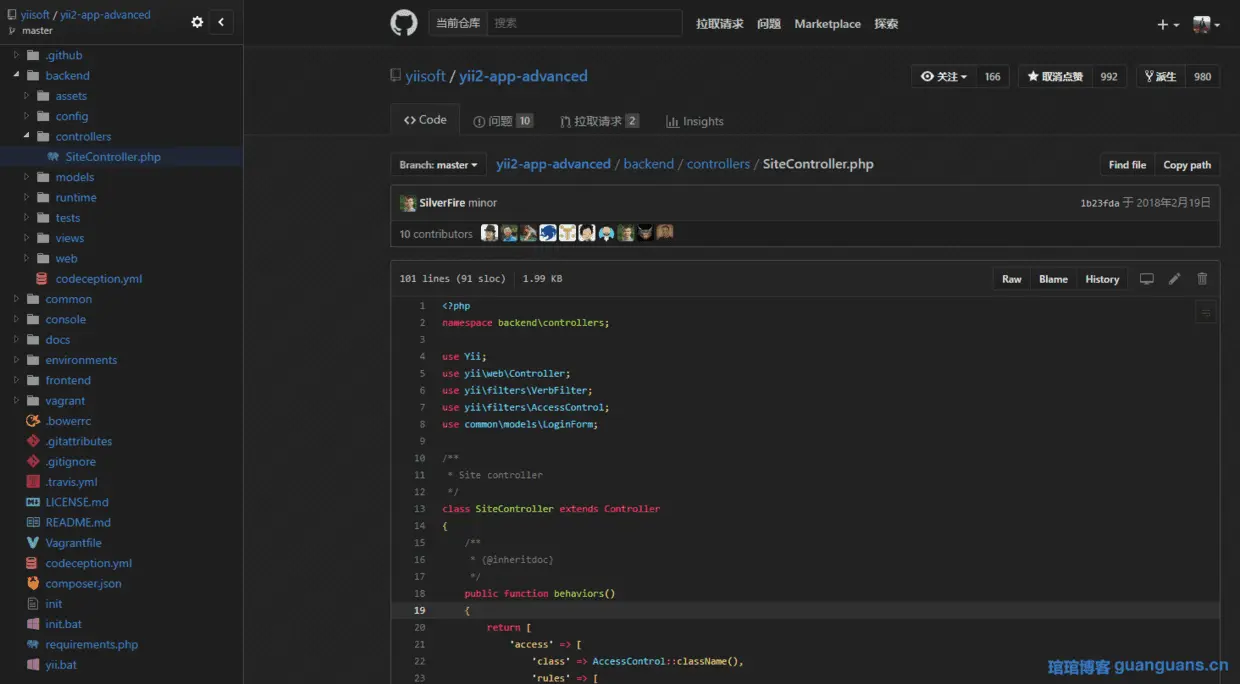Click the Blame button
The image size is (1240, 684).
[x=1053, y=279]
